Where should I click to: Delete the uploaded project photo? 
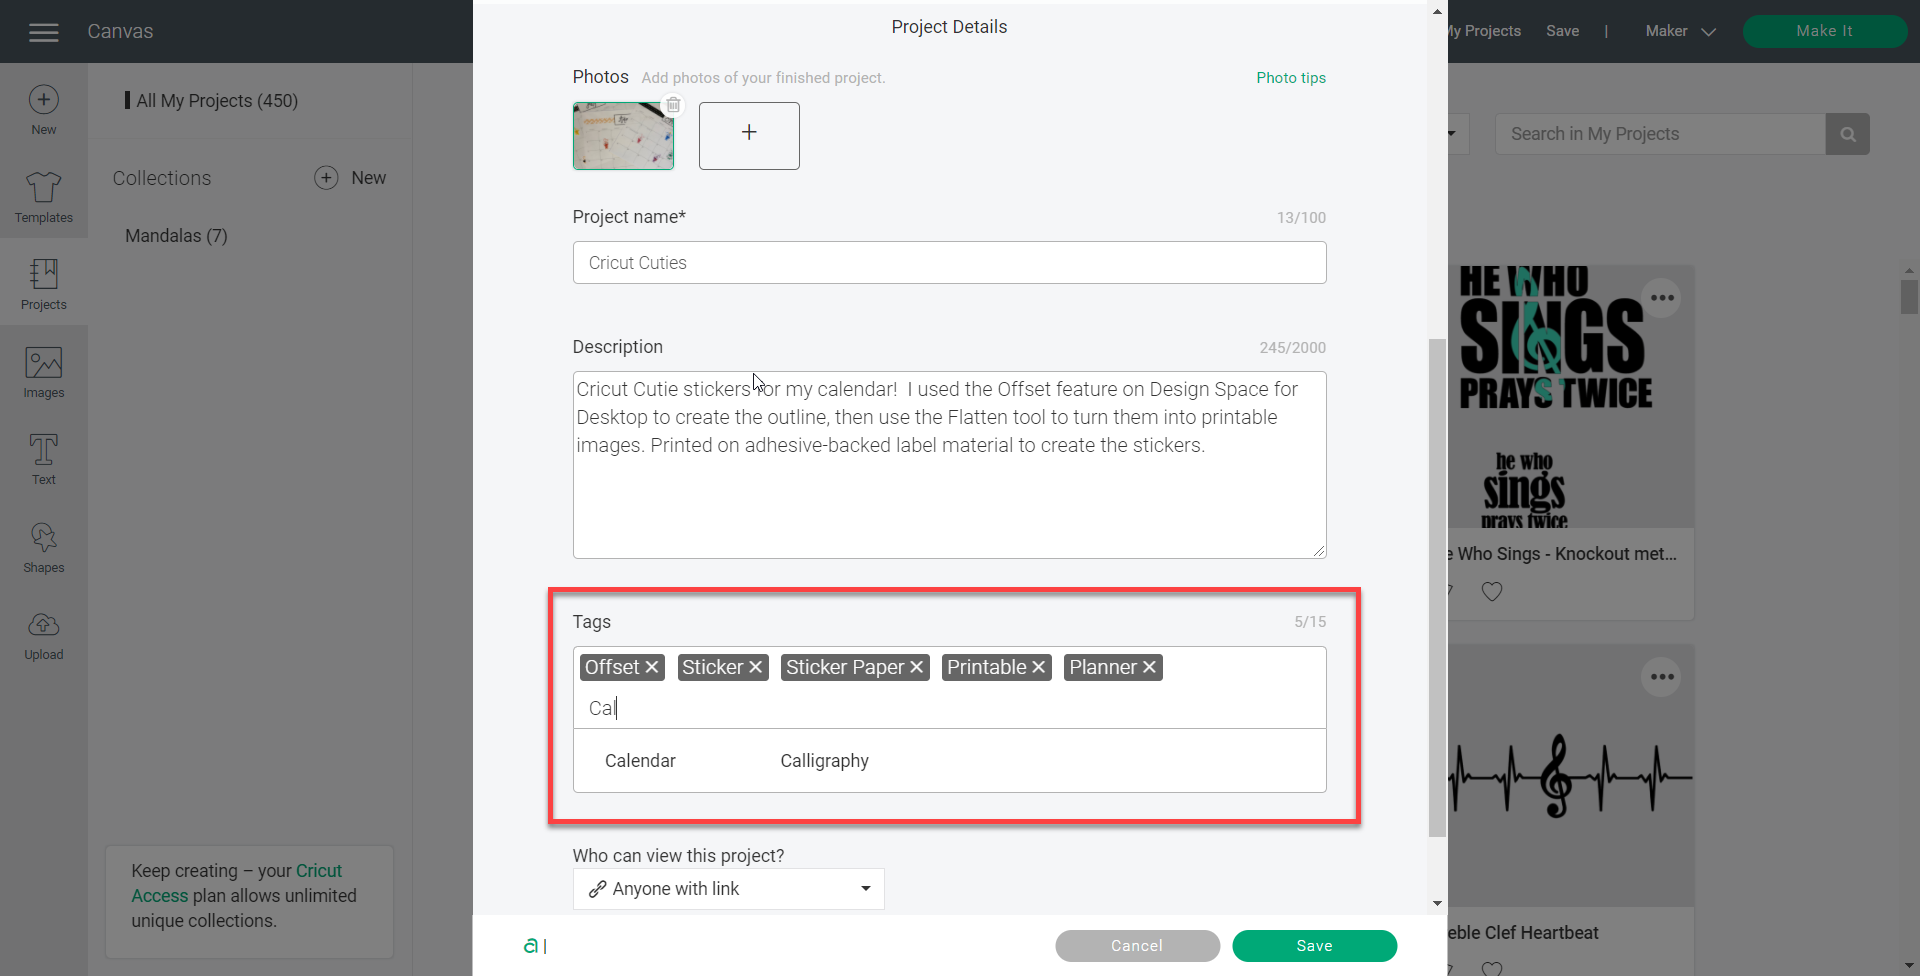(673, 104)
